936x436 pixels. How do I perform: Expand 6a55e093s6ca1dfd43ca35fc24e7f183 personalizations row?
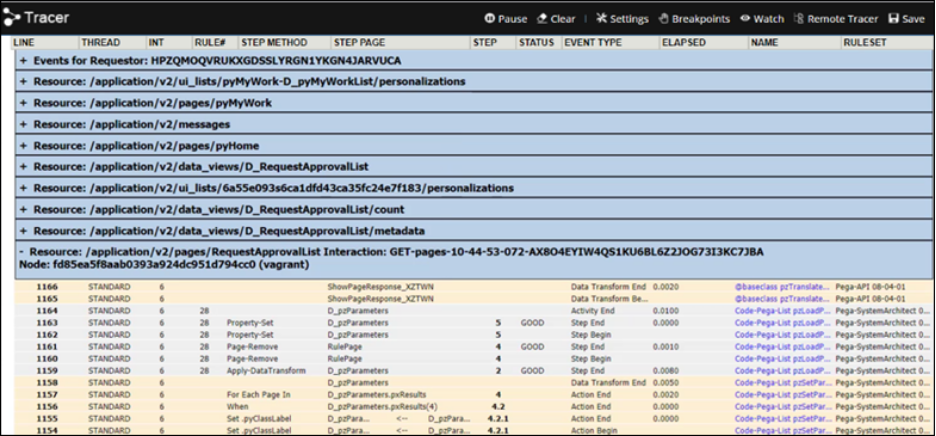[x=24, y=188]
